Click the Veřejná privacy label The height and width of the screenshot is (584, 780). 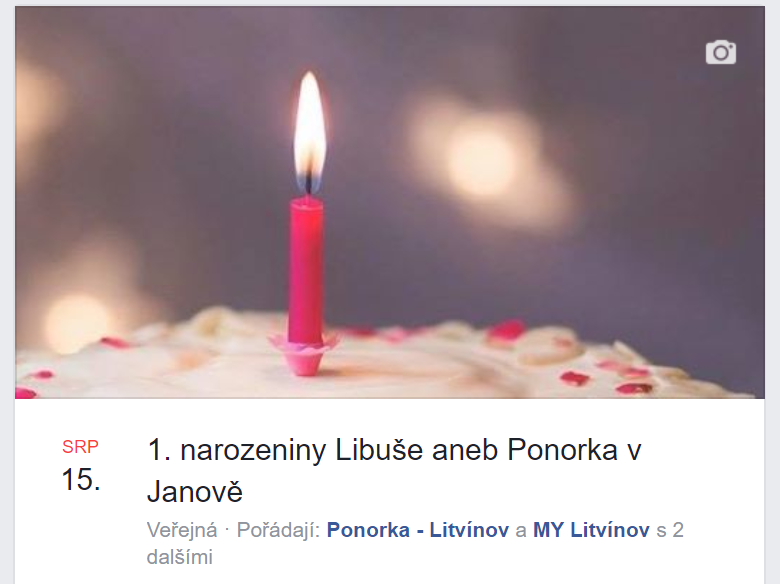[182, 530]
